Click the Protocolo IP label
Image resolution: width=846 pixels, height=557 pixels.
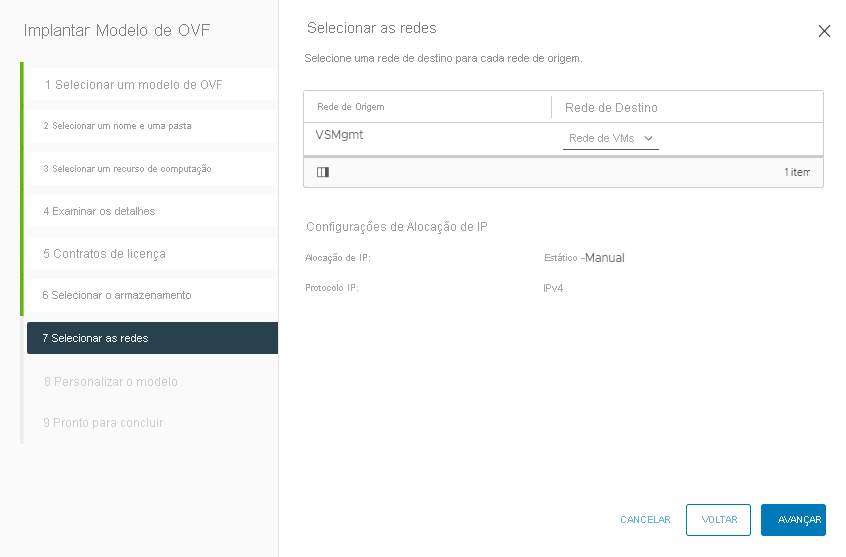click(x=332, y=288)
